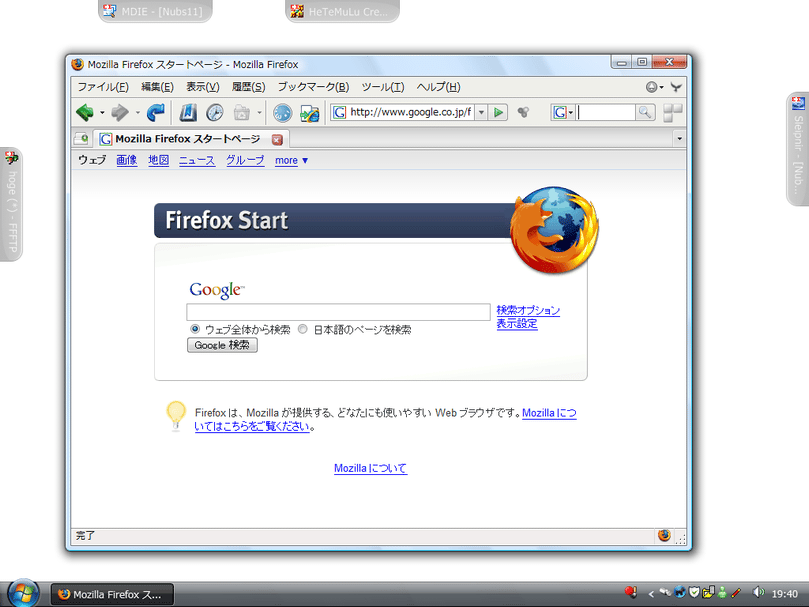The width and height of the screenshot is (809, 607).
Task: Open the 表示設定 link
Action: 517,324
